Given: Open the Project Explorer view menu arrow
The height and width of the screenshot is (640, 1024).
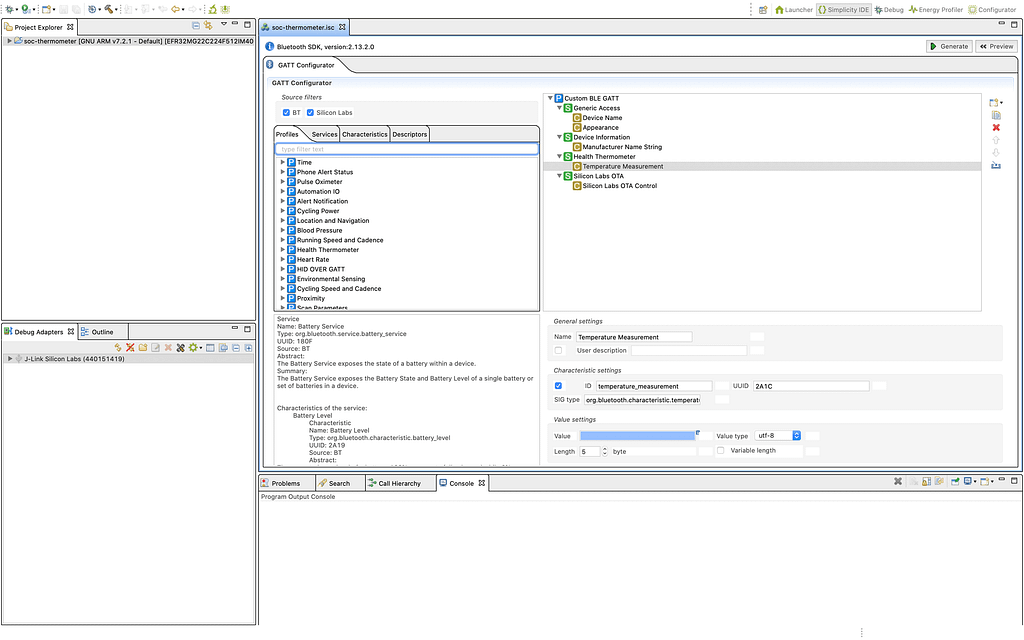Looking at the screenshot, I should (x=223, y=24).
